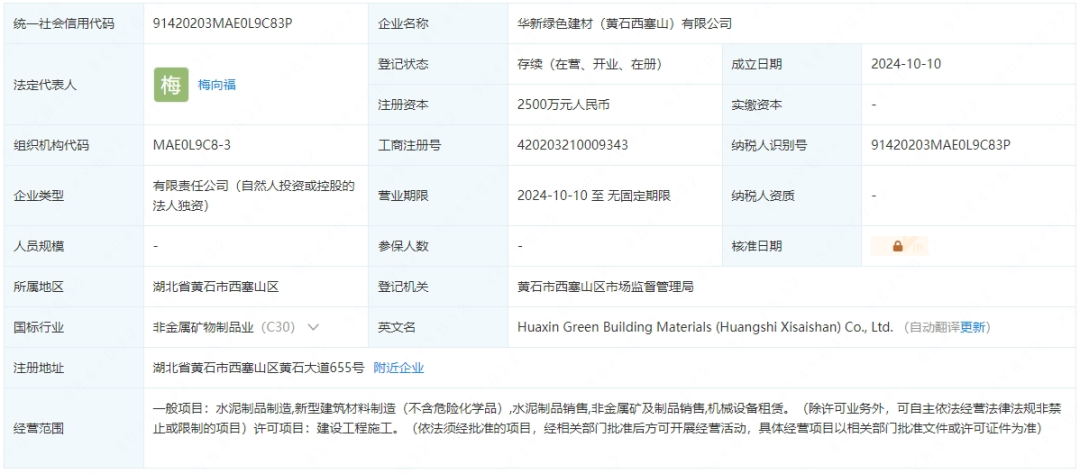Click registration status 存续（在营、开业、在册）
The width and height of the screenshot is (1080, 474).
590,64
